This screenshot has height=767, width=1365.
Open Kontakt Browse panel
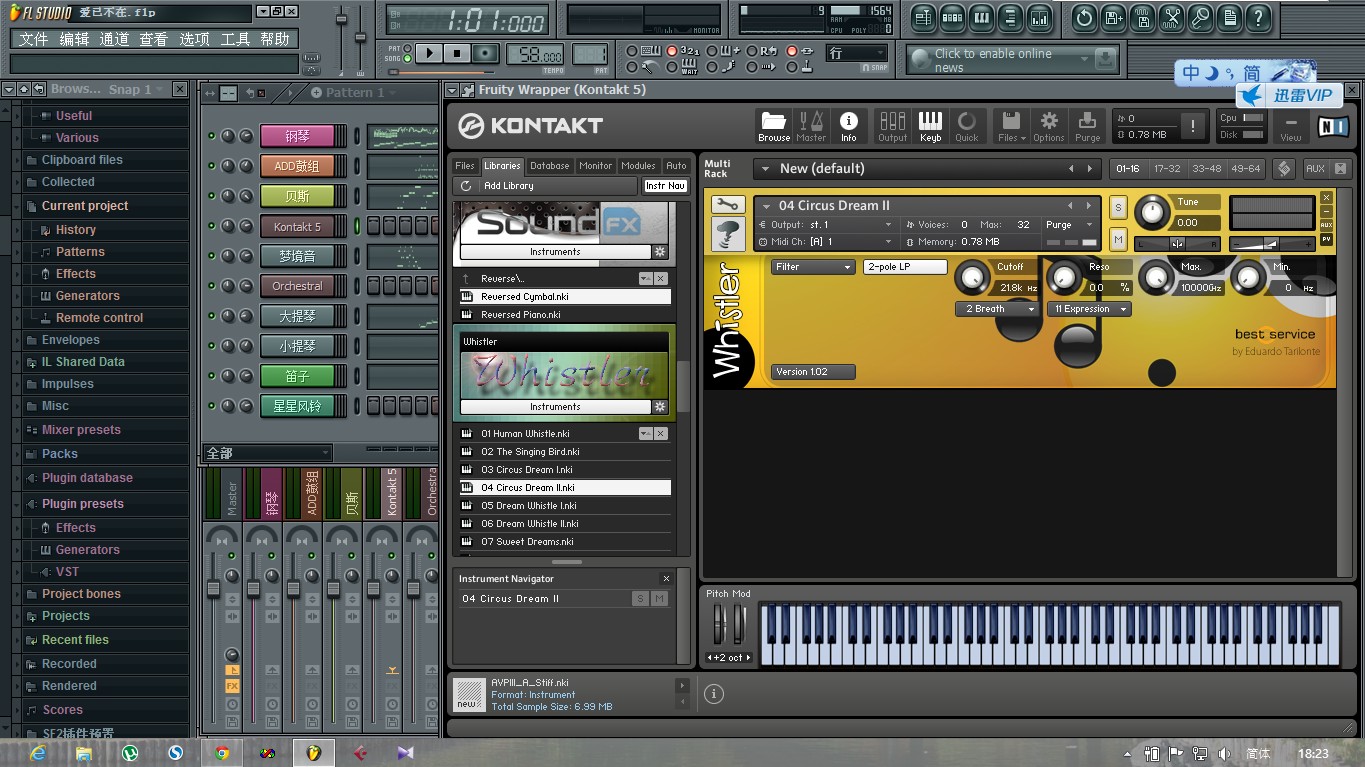(773, 126)
